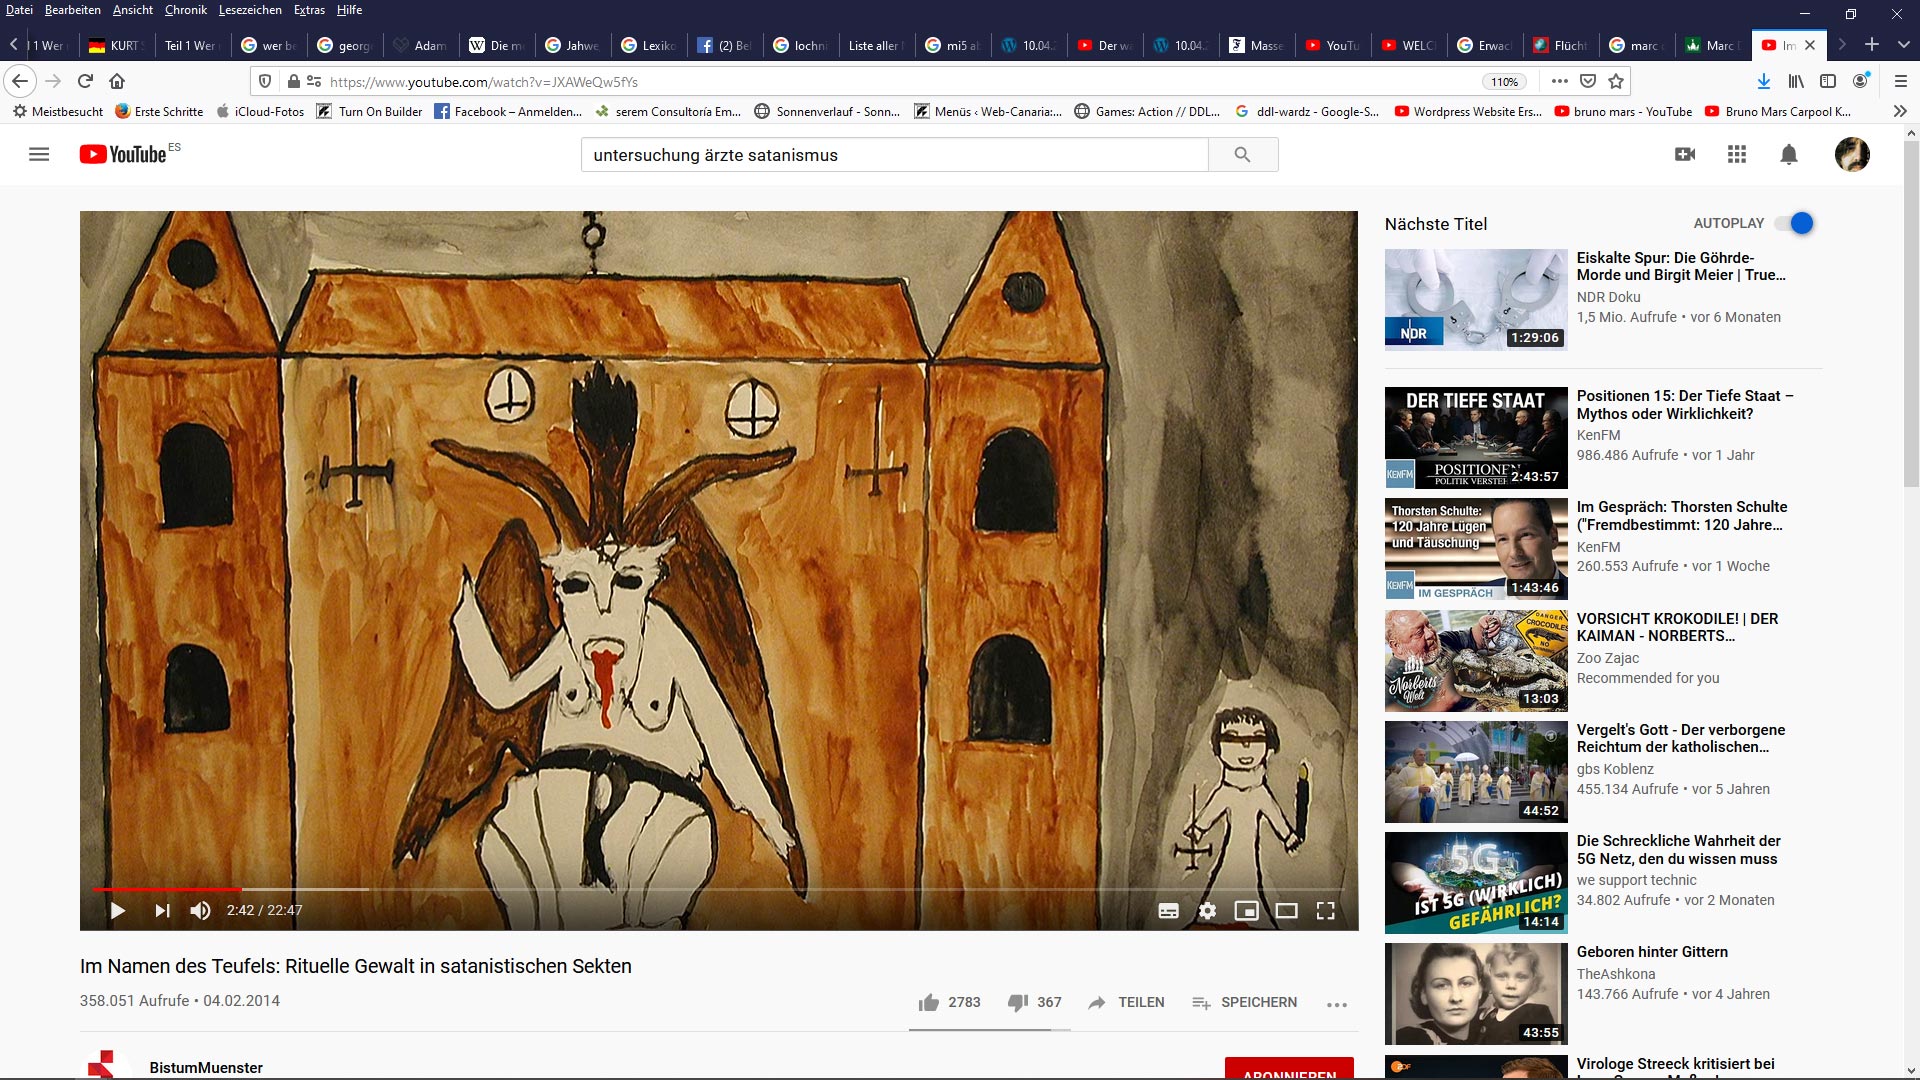Open a new browser tab
This screenshot has width=1920, height=1080.
(x=1872, y=45)
